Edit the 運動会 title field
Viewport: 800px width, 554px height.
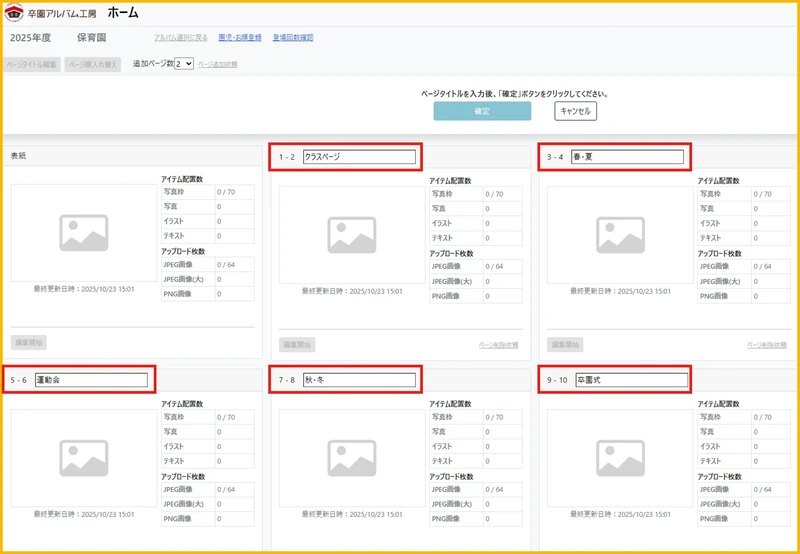coord(91,380)
